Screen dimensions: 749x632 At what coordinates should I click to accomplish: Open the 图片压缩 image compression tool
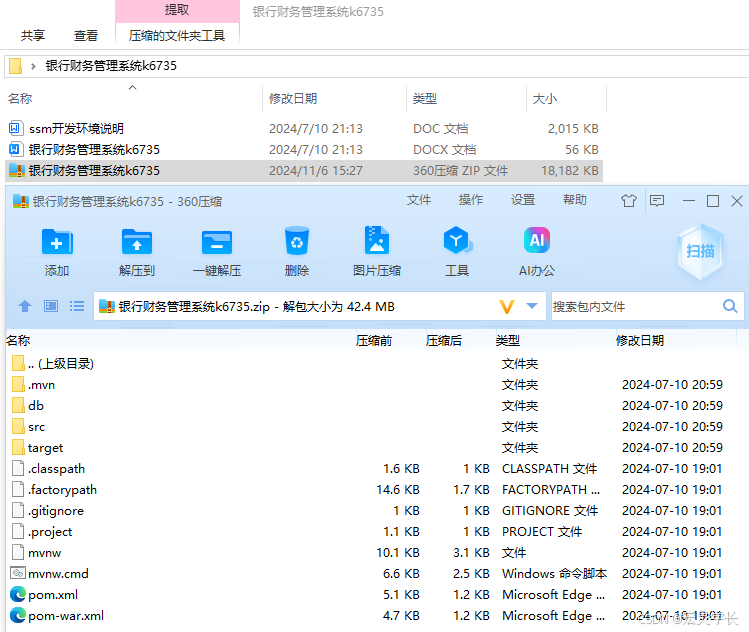coord(376,240)
